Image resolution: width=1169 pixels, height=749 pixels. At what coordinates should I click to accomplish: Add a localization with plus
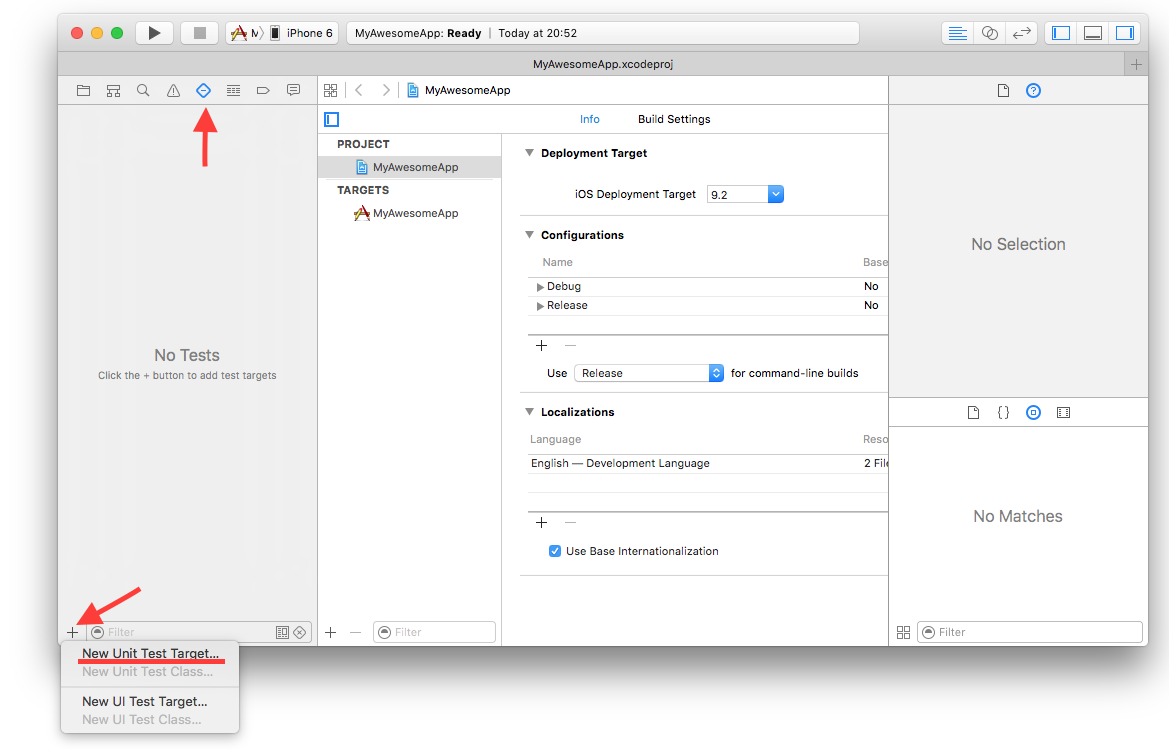pos(542,523)
